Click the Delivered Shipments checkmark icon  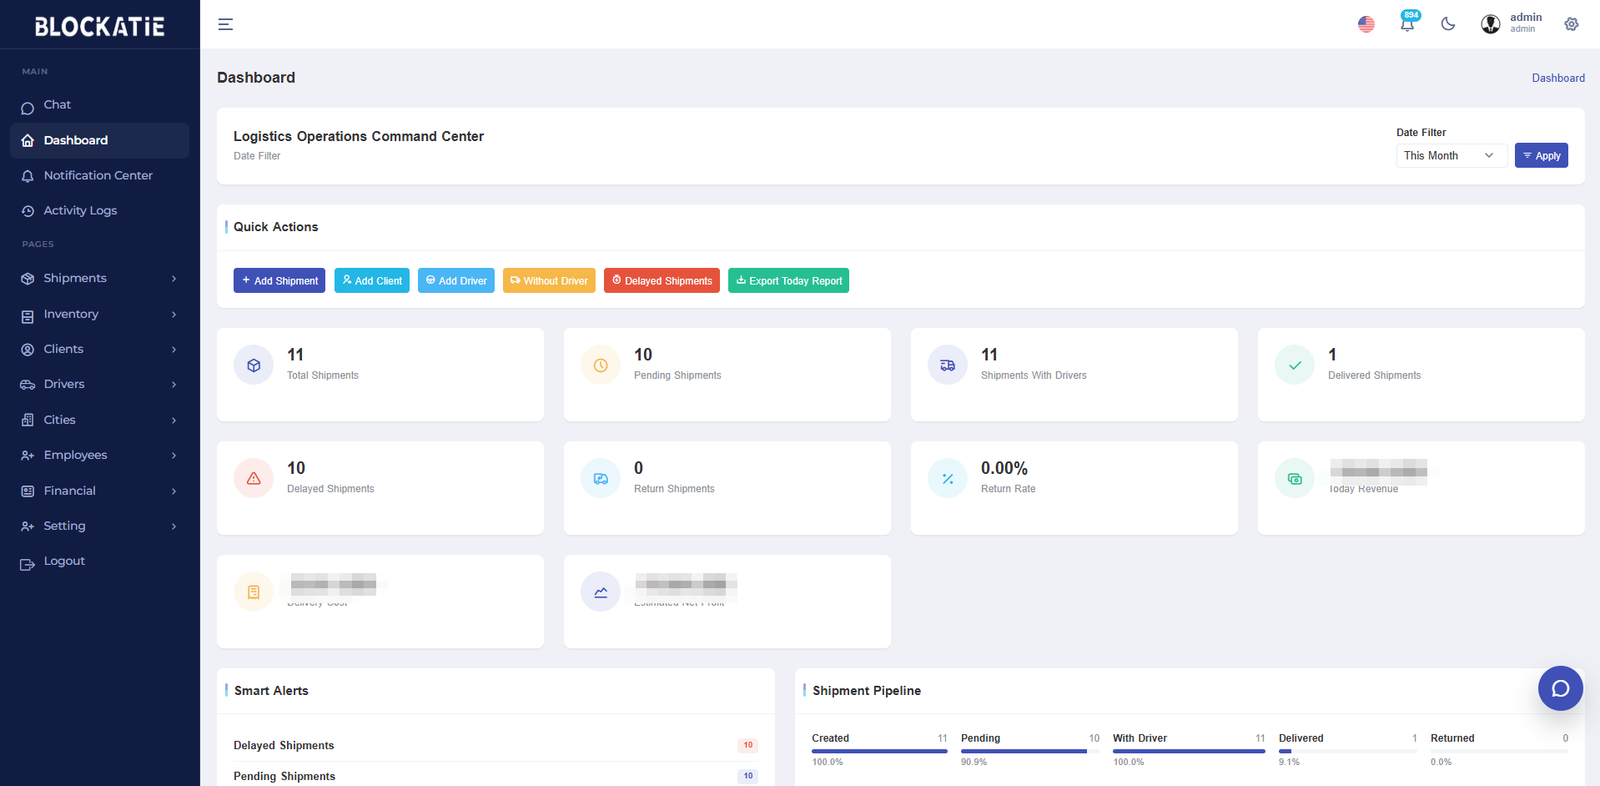tap(1295, 365)
